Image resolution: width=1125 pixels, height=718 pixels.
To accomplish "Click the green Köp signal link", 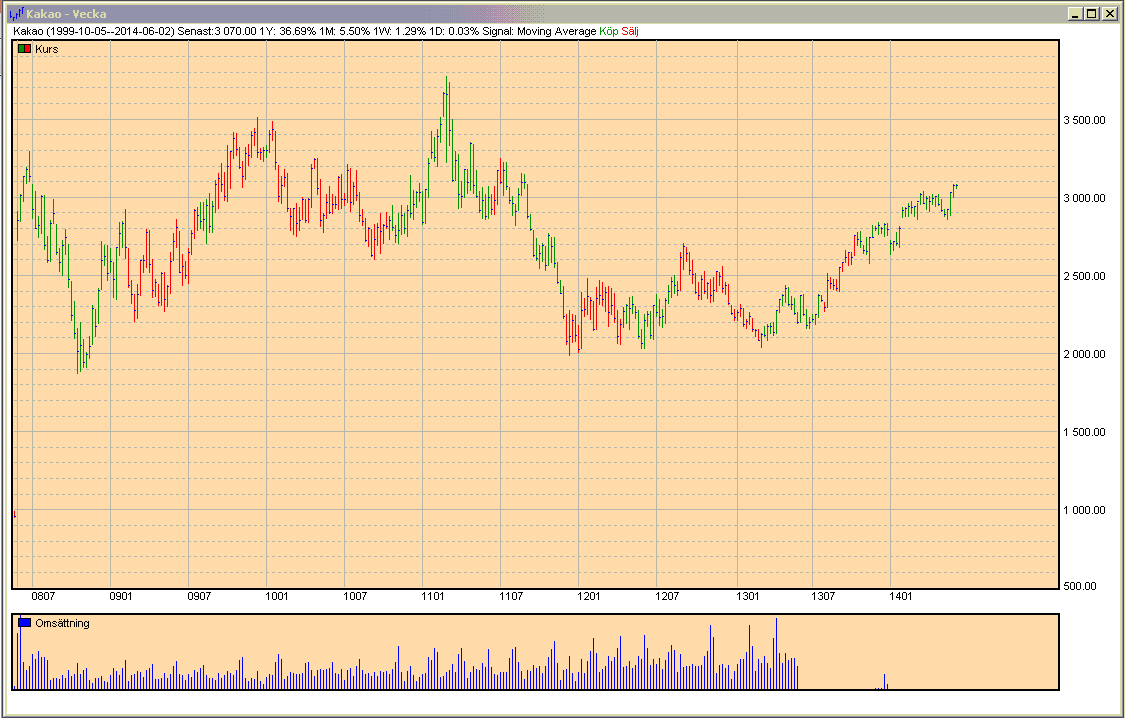I will pyautogui.click(x=608, y=31).
